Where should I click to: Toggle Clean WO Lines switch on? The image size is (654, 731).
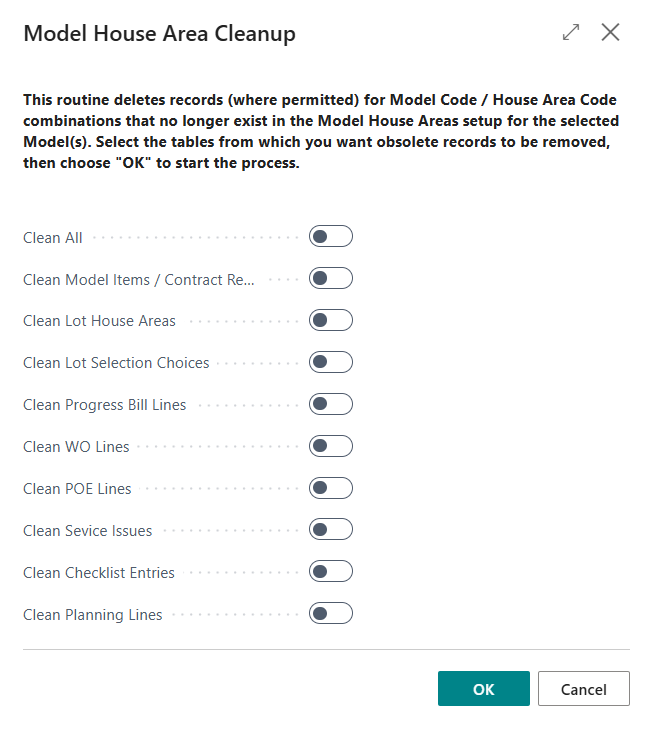(x=330, y=446)
